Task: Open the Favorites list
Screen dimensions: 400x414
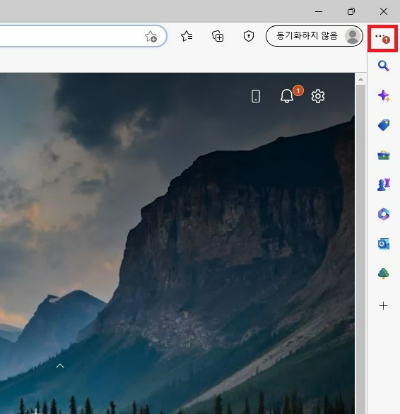Action: point(186,36)
